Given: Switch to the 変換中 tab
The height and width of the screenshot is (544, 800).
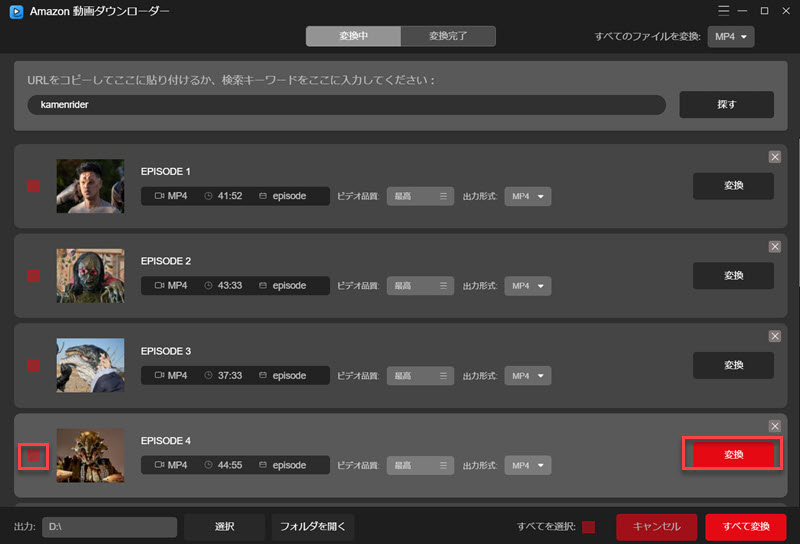Looking at the screenshot, I should [x=353, y=36].
